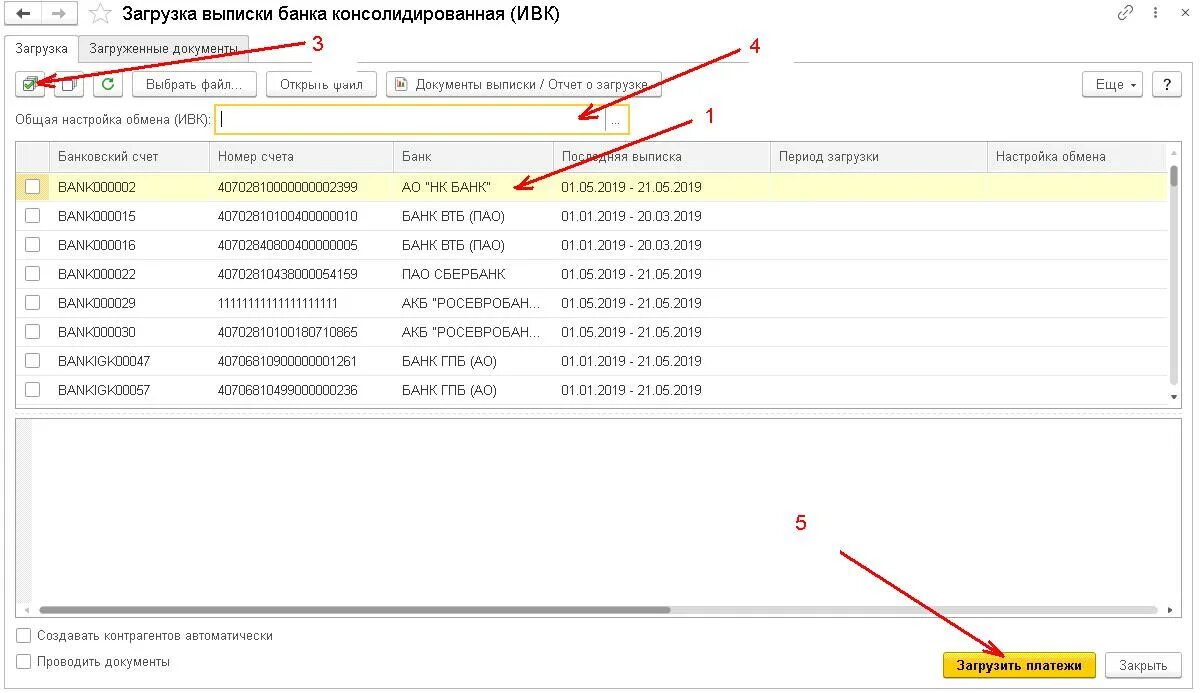Click the 'Открыть файл' button
1202x693 pixels.
click(x=321, y=85)
